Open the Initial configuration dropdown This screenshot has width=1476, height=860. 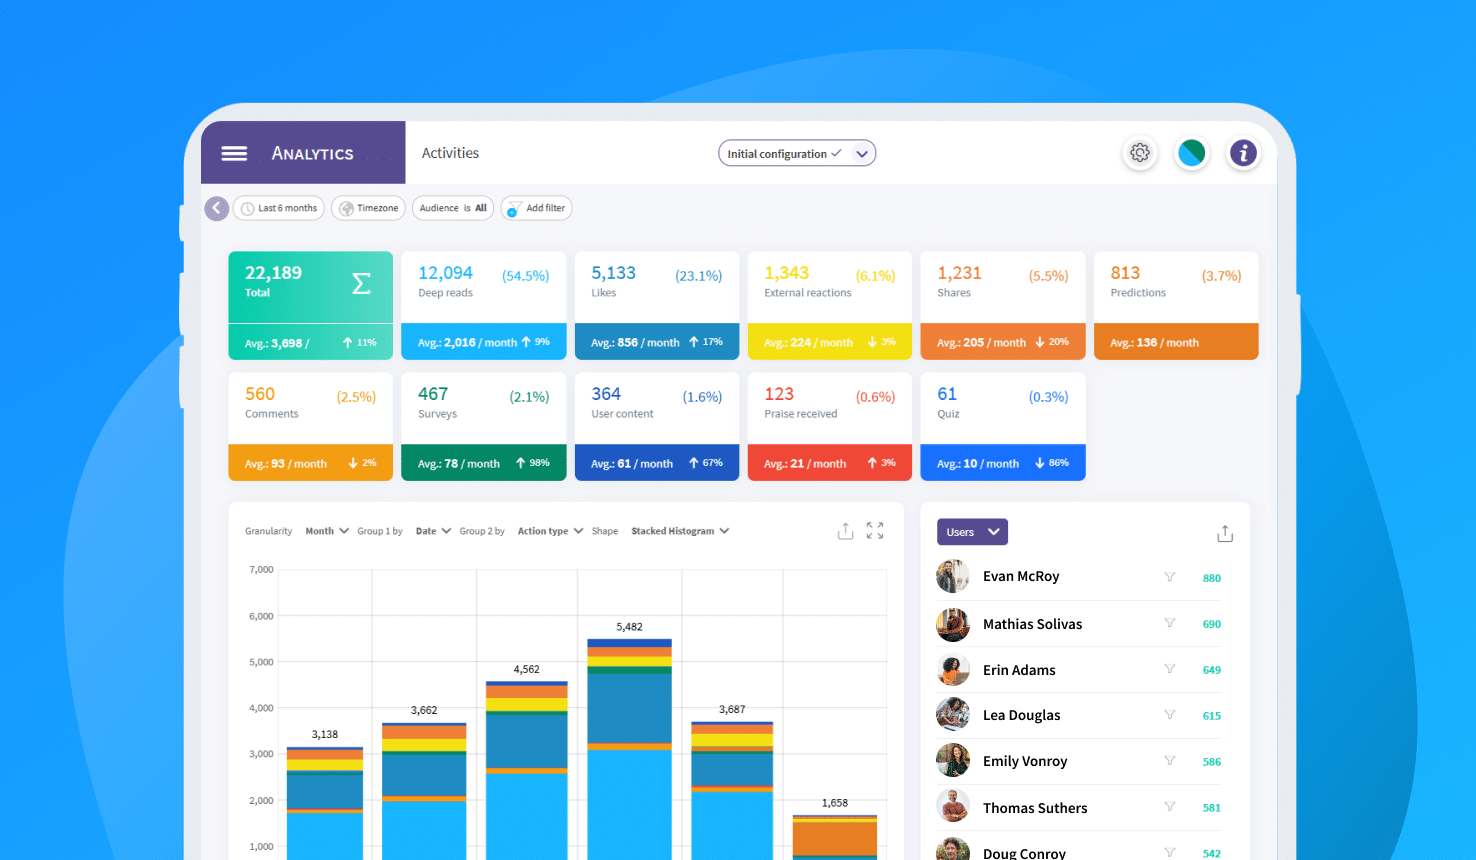[x=796, y=153]
